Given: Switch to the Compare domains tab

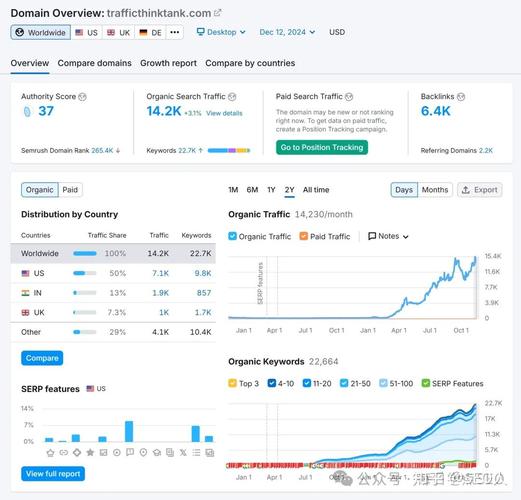Looking at the screenshot, I should point(95,63).
